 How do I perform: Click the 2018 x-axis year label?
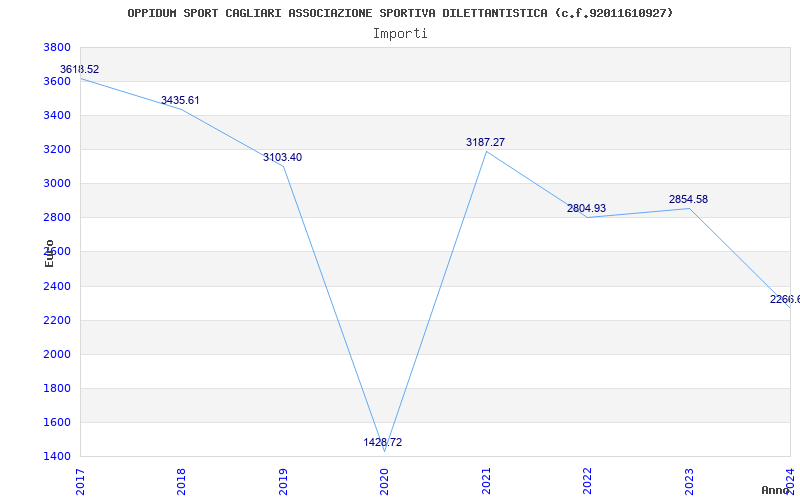(x=181, y=482)
